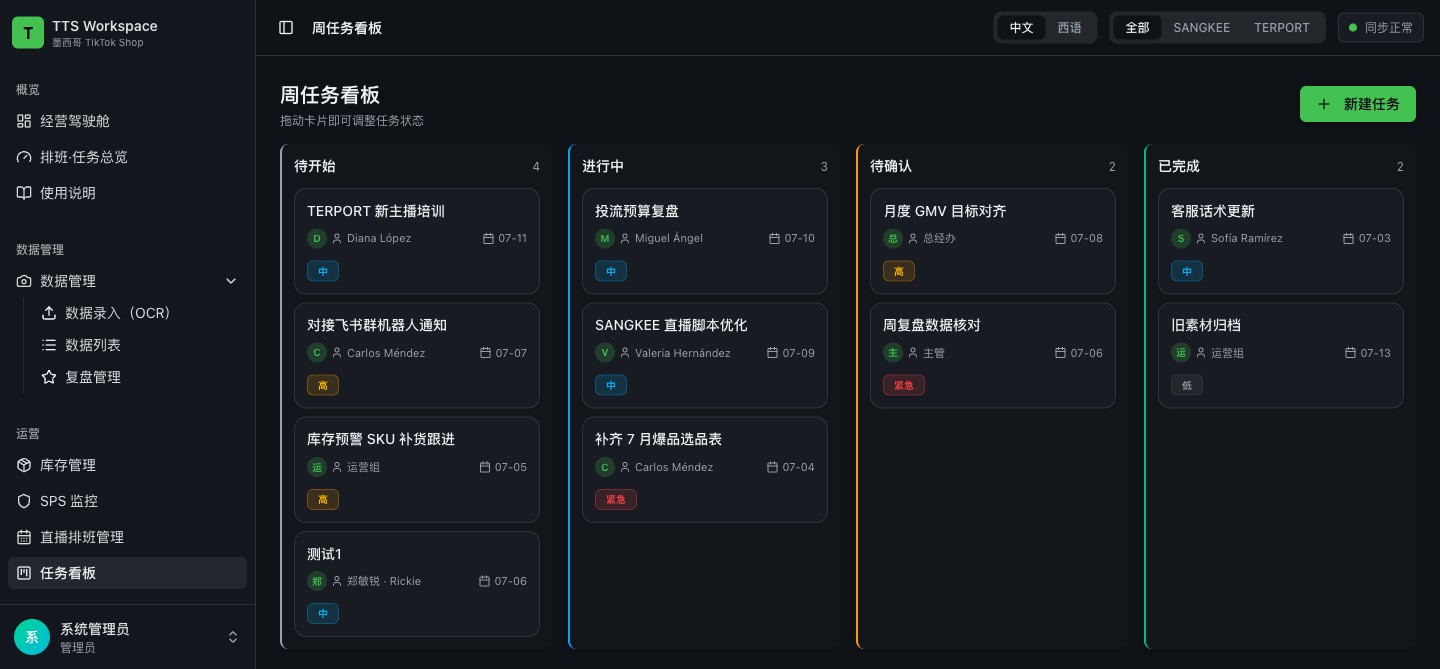The width and height of the screenshot is (1440, 669).
Task: Select 任务看板 in sidebar
Action: point(127,573)
